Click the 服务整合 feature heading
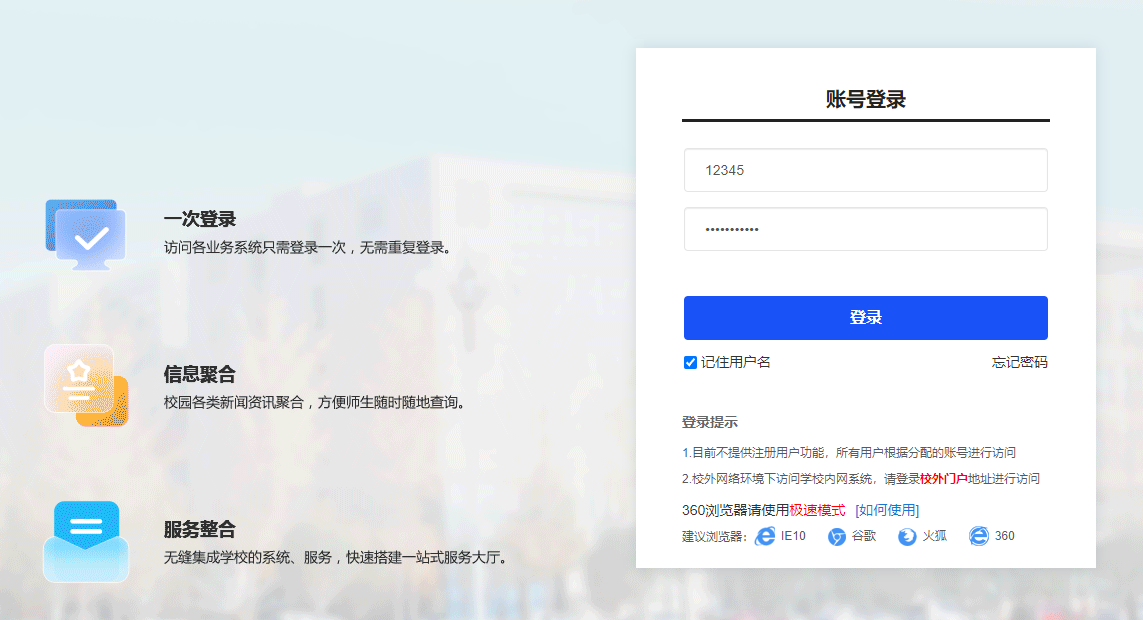The image size is (1143, 620). (x=200, y=530)
